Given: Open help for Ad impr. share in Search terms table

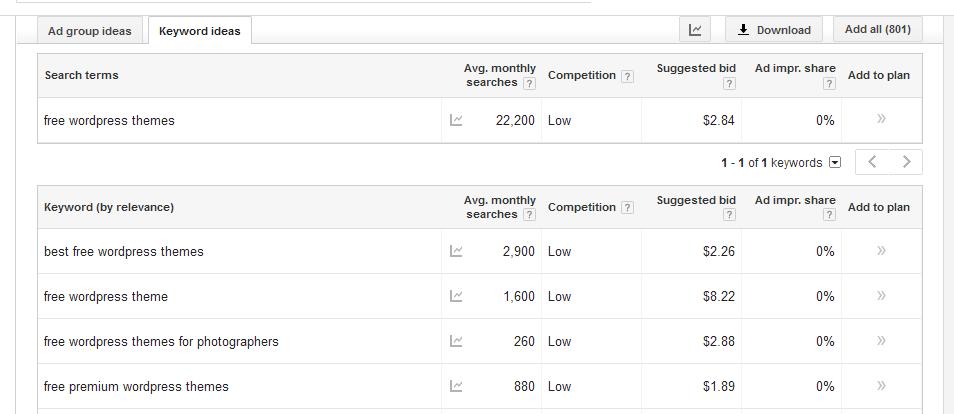Looking at the screenshot, I should pos(829,84).
